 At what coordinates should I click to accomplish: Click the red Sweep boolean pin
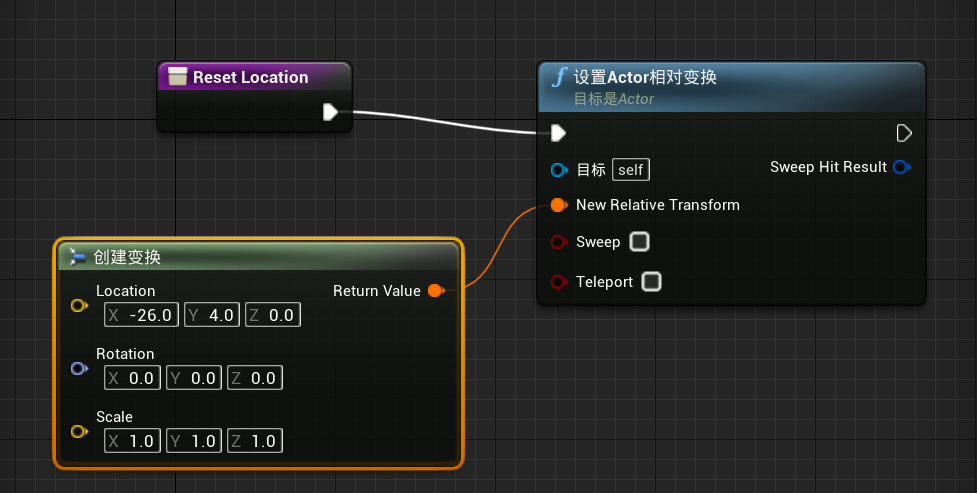[558, 243]
